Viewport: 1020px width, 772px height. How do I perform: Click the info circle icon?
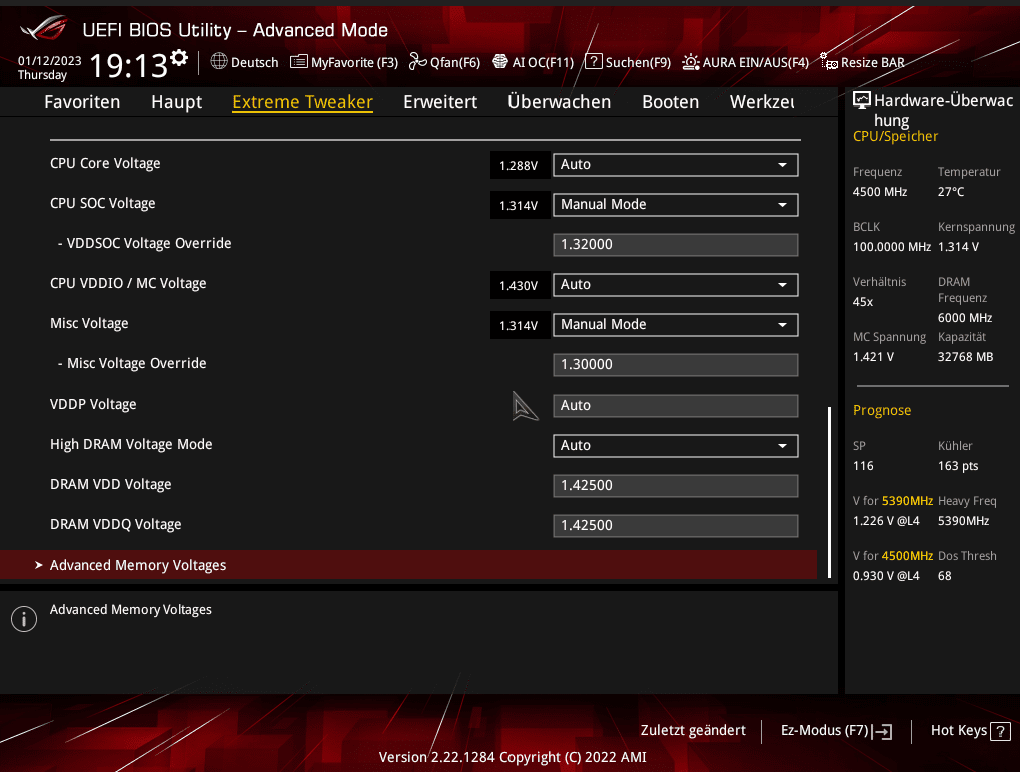[24, 619]
